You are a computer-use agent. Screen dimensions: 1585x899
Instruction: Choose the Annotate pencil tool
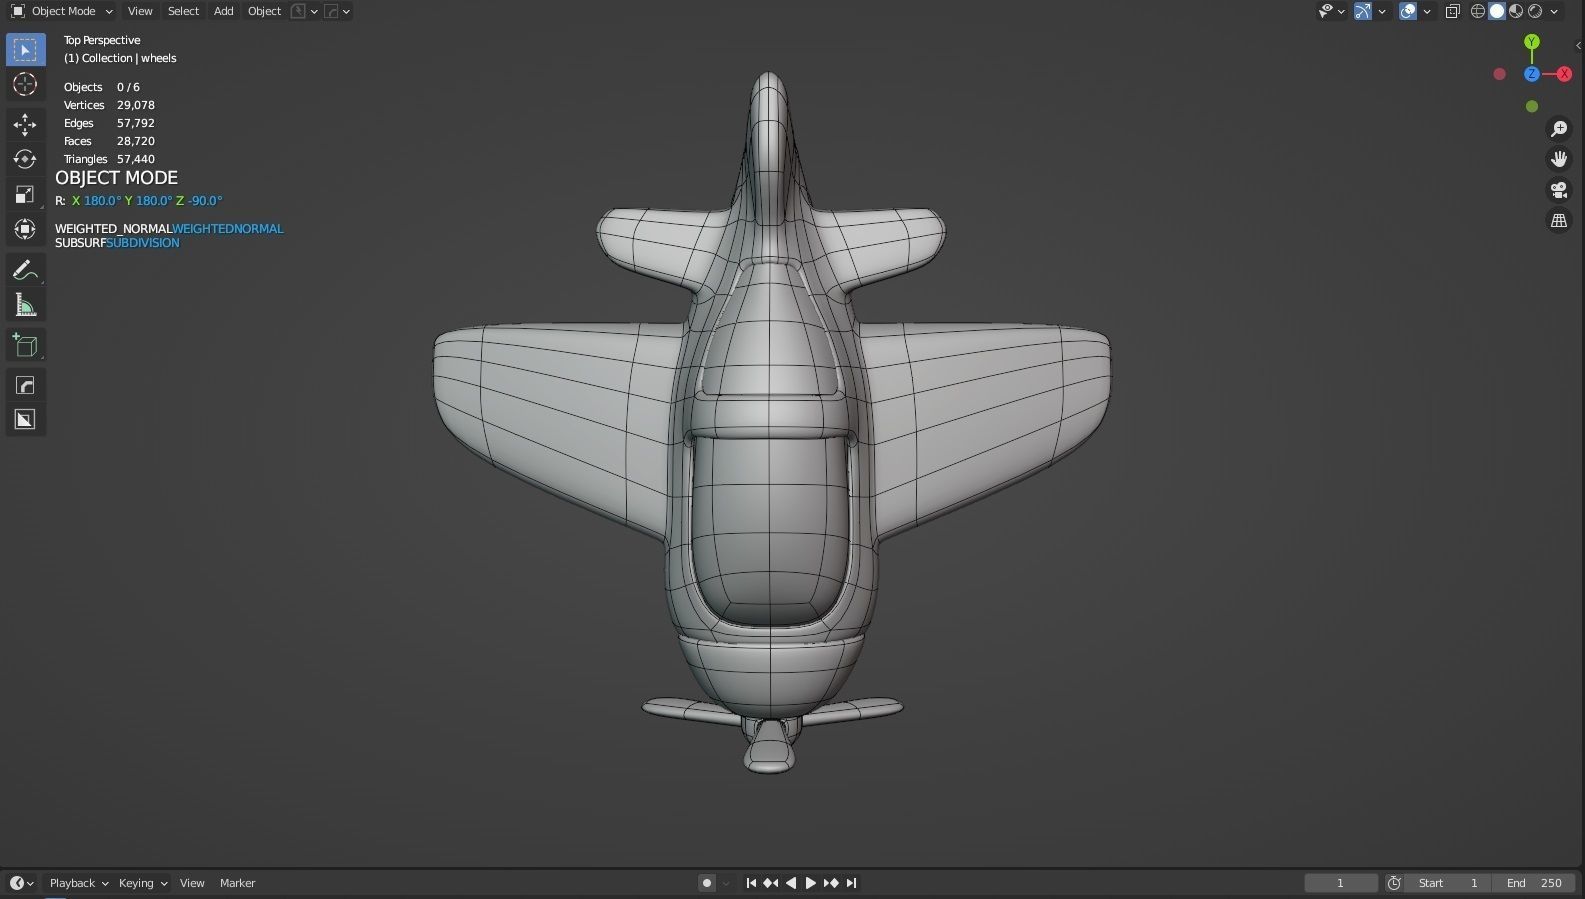point(25,270)
